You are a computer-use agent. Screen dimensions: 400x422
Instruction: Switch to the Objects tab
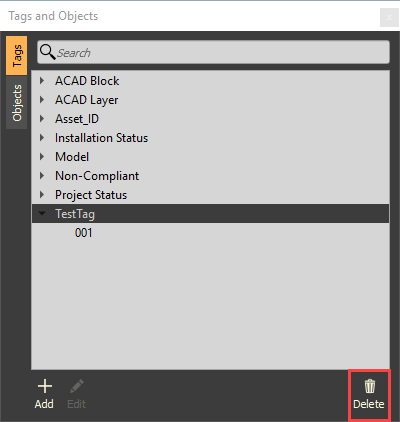(x=17, y=103)
